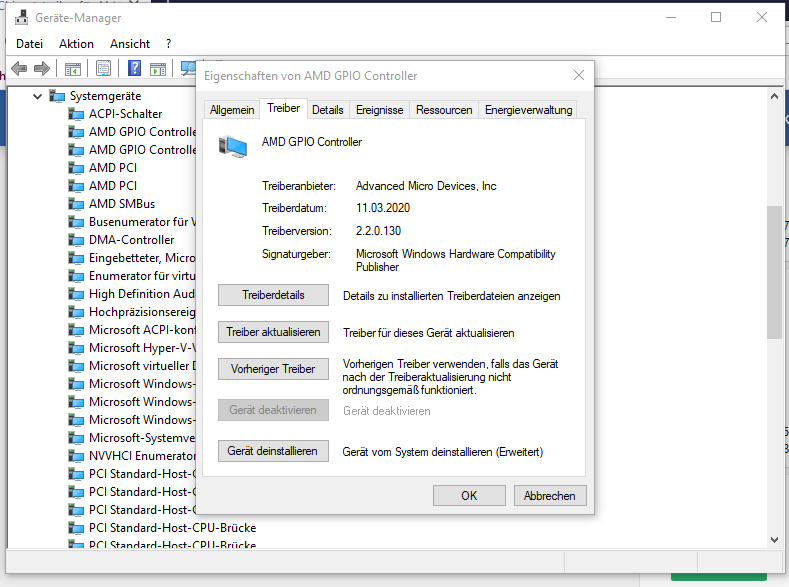Click the AMD SMBus device icon
This screenshot has width=789, height=587.
(76, 204)
